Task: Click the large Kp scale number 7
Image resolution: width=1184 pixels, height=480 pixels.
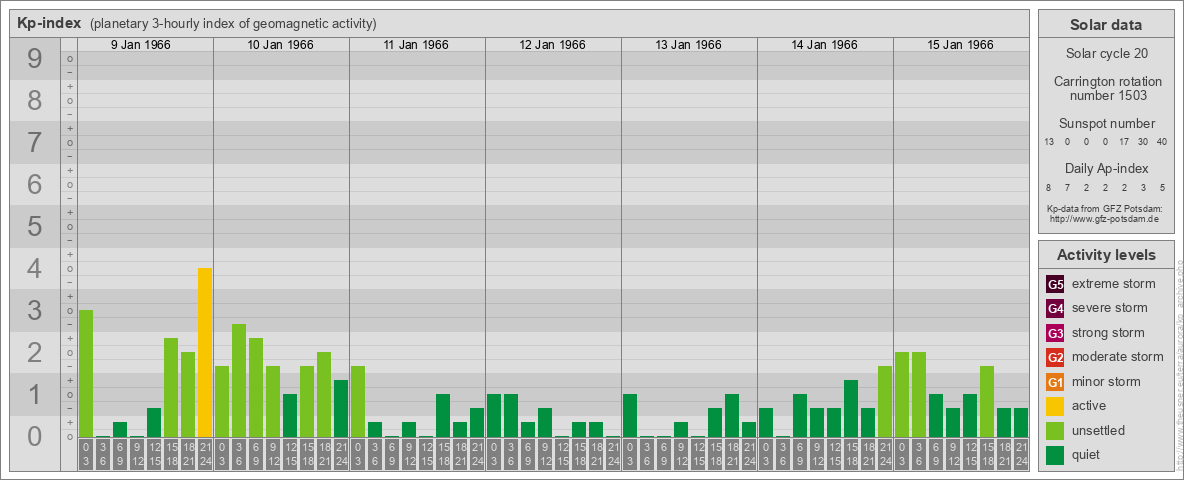Action: coord(34,143)
